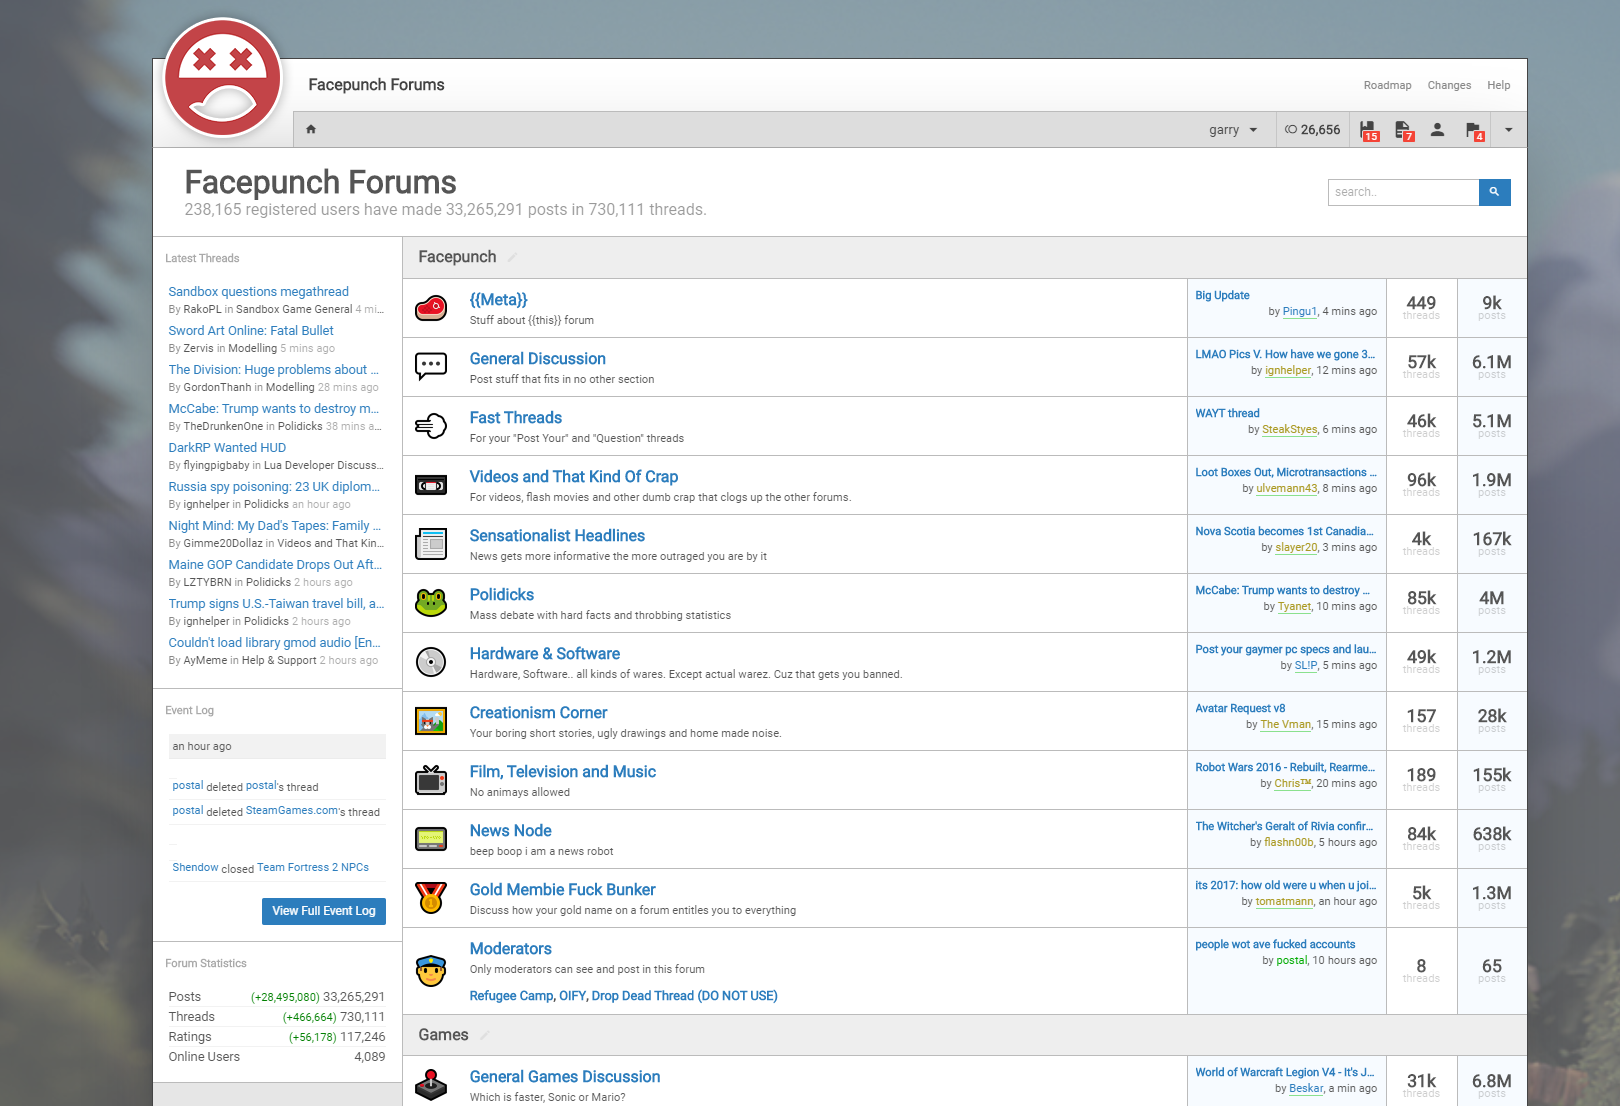Open the Roadmap link
The width and height of the screenshot is (1620, 1106).
pos(1387,85)
